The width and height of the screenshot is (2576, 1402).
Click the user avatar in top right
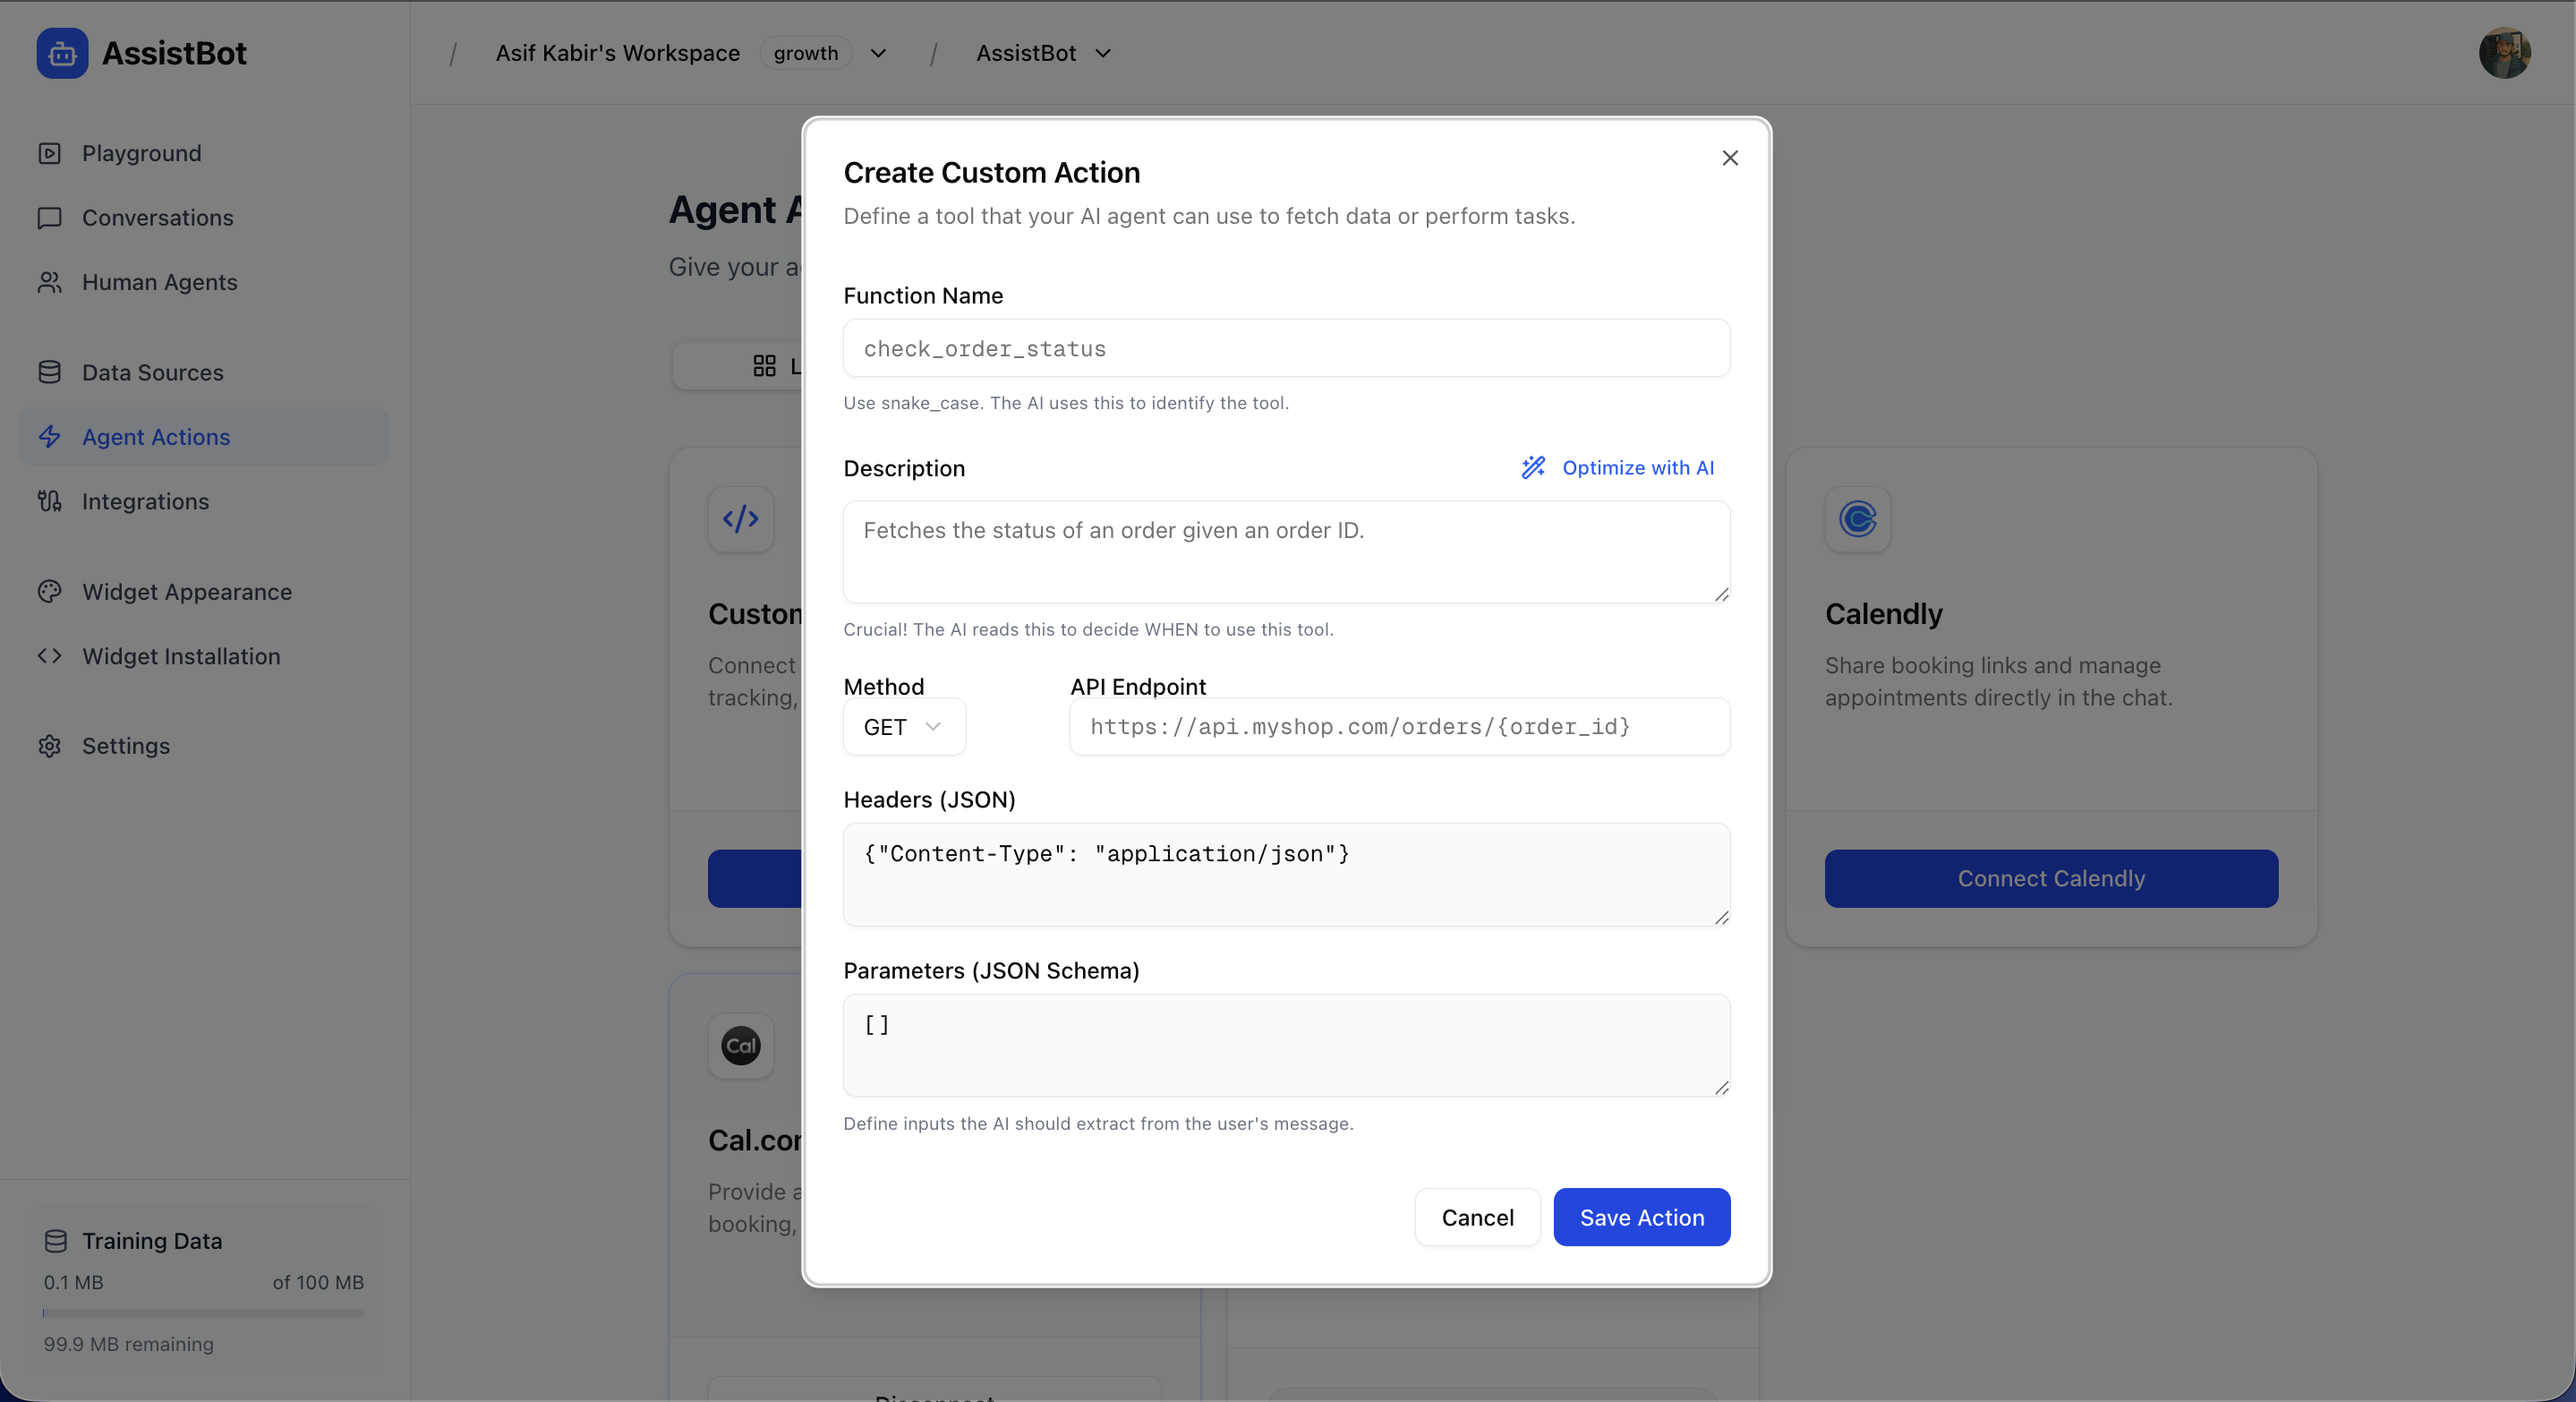[x=2504, y=52]
